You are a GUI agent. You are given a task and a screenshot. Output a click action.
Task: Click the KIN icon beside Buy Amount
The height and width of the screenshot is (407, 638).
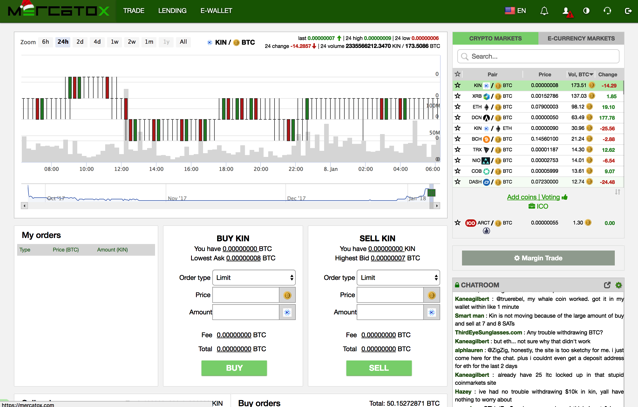click(x=287, y=312)
